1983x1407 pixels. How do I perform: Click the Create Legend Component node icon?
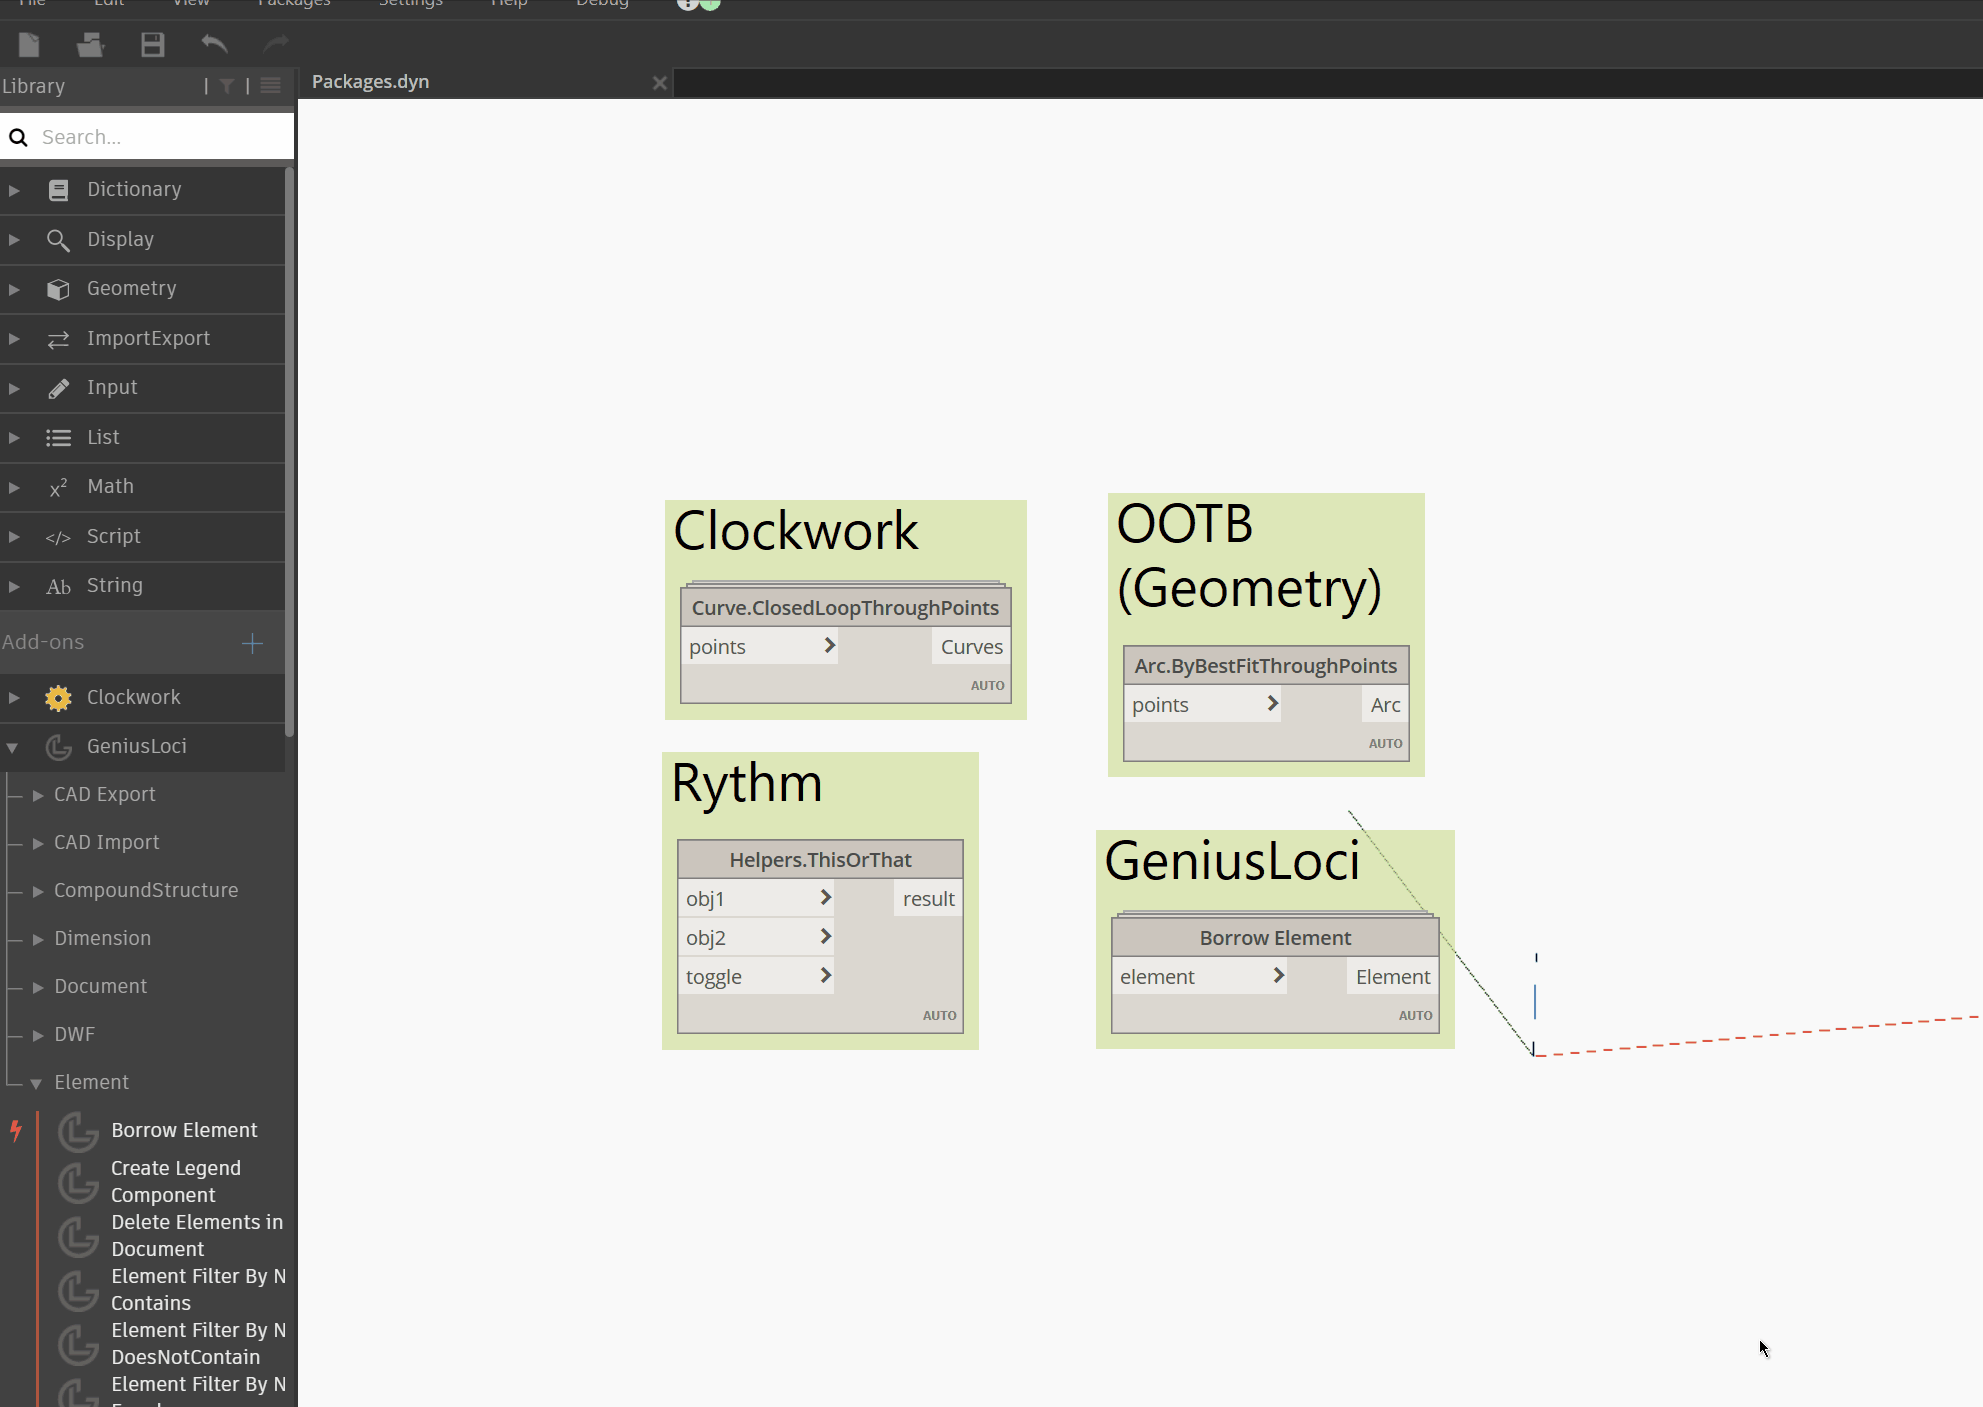pos(77,1182)
